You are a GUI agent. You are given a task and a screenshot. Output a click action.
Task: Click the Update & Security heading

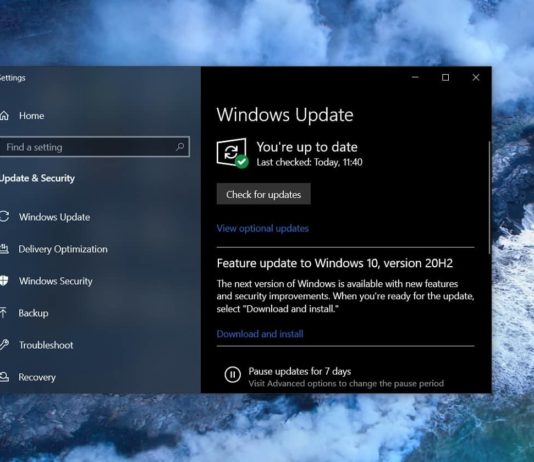(37, 178)
